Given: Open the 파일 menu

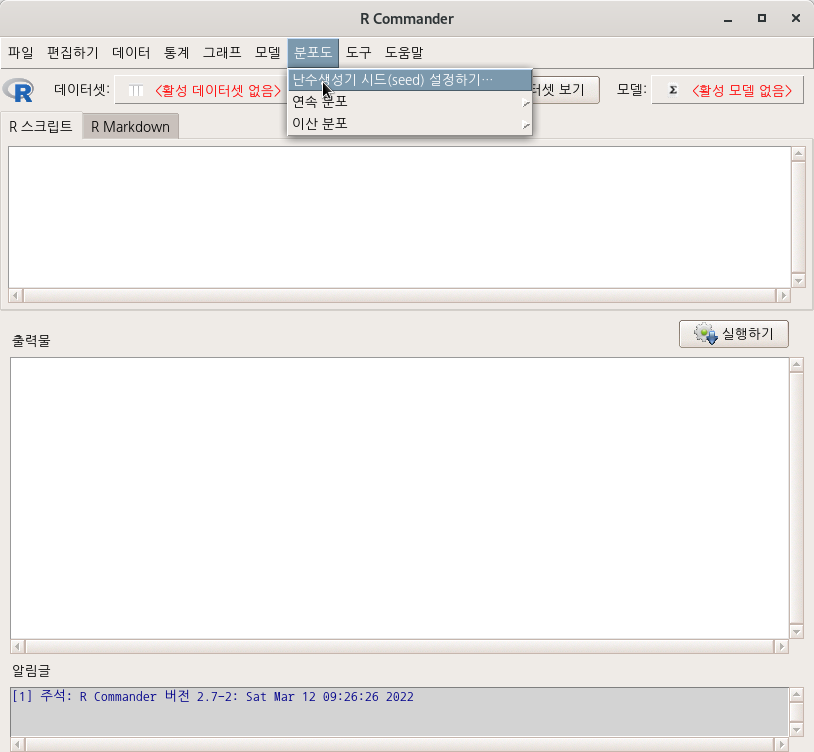Looking at the screenshot, I should tap(21, 52).
